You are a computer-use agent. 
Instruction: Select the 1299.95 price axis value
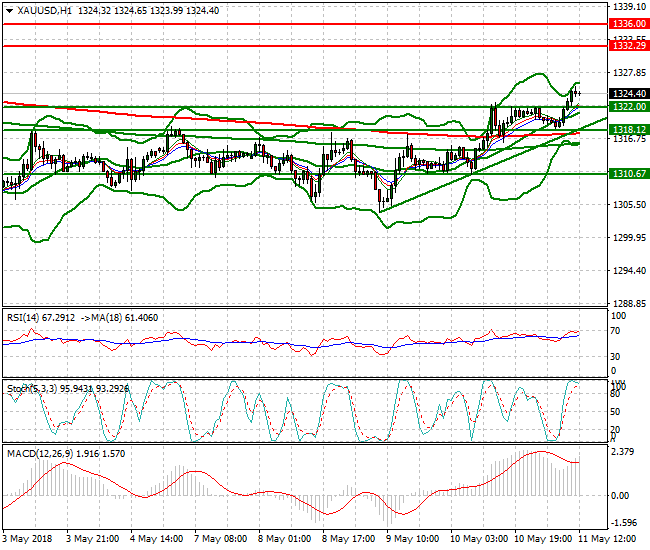pos(629,237)
